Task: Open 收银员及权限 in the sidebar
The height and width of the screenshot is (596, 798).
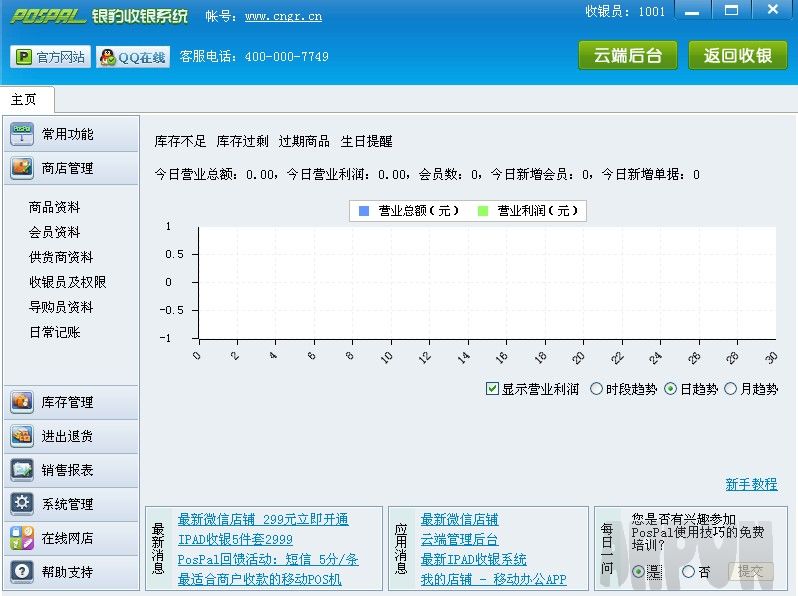Action: pyautogui.click(x=67, y=282)
